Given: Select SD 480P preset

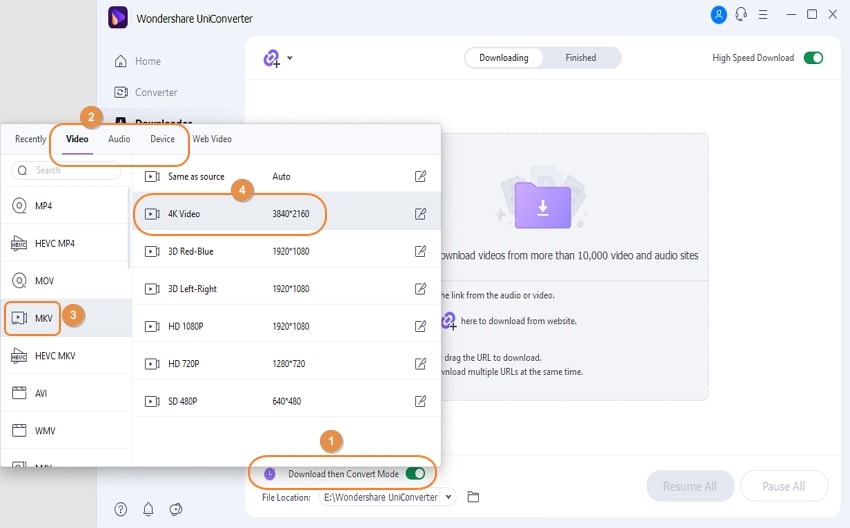Looking at the screenshot, I should [x=286, y=401].
